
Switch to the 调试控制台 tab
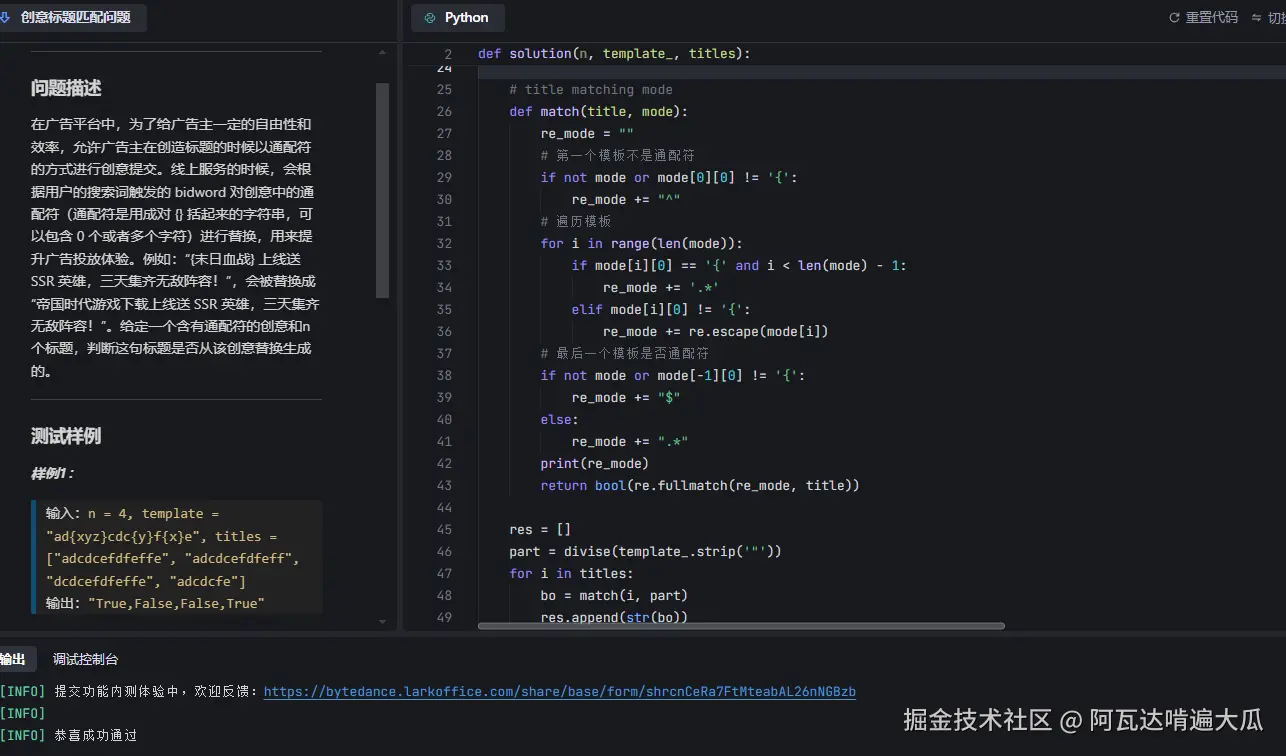click(85, 658)
